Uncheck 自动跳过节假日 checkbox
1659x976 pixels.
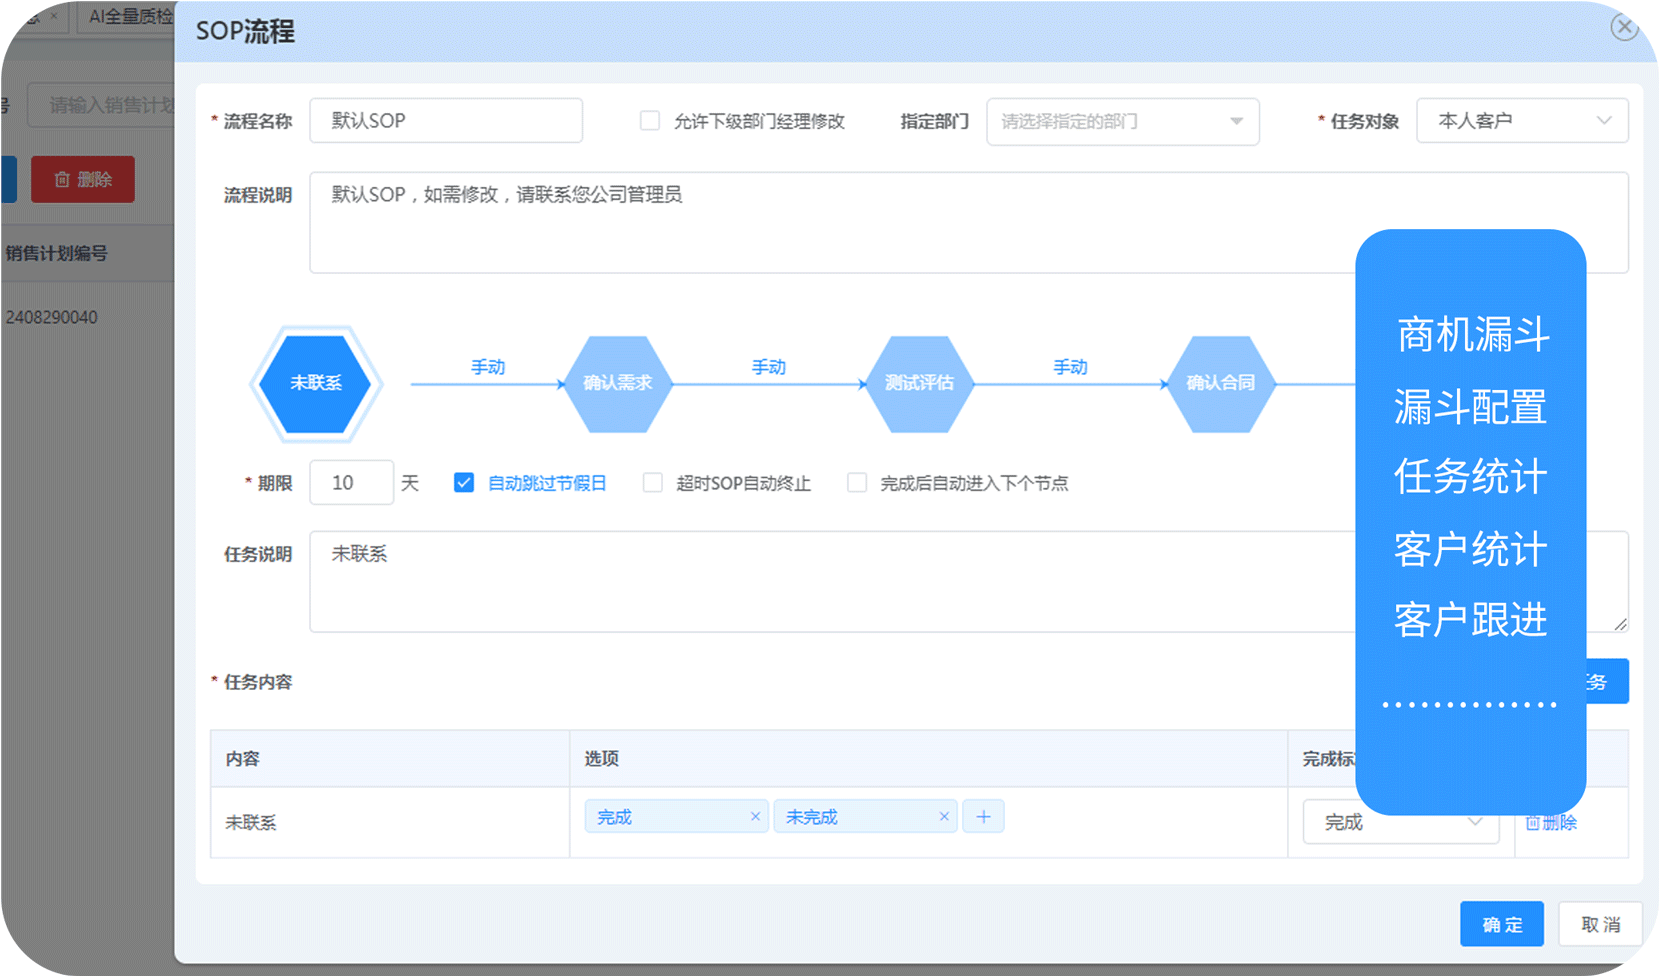coord(464,483)
